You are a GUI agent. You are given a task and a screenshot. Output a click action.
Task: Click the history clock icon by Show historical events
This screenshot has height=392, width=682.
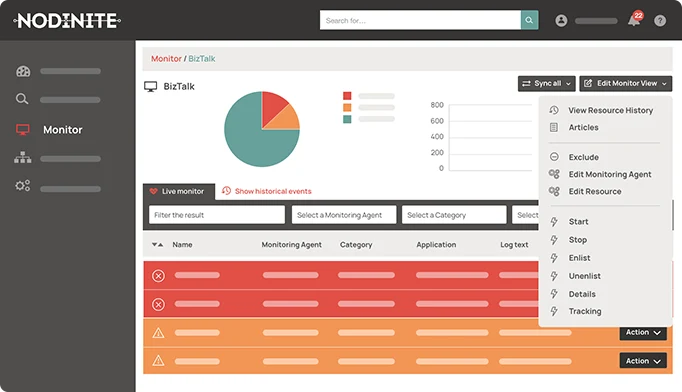226,191
